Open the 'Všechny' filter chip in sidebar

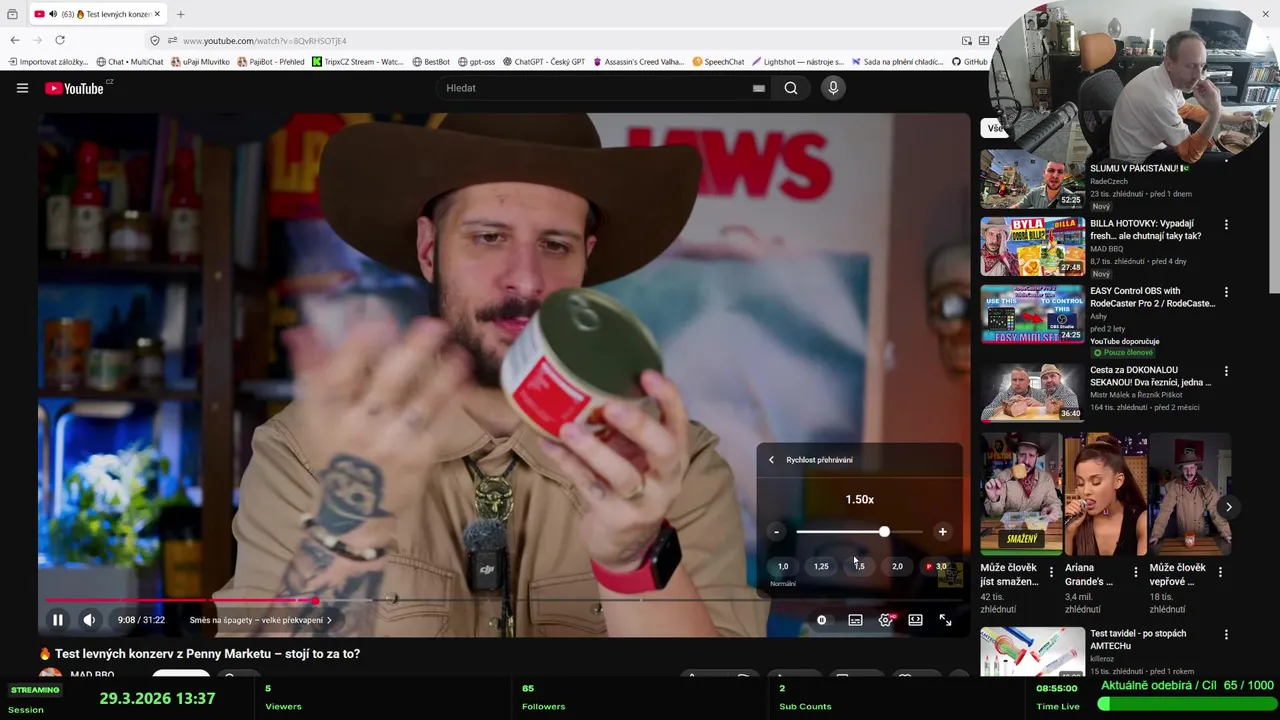(995, 128)
